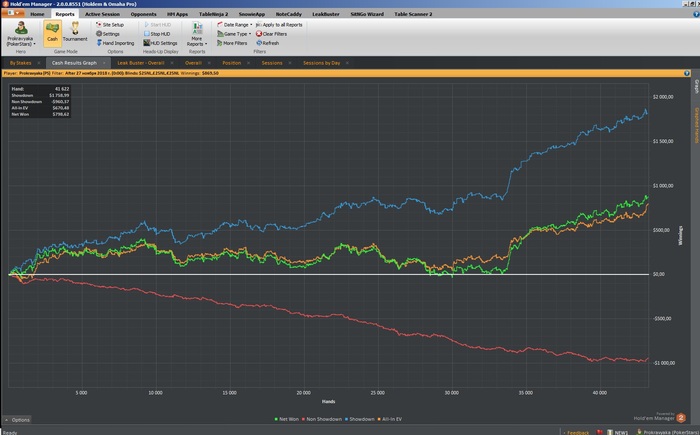Open the Overall report tab
This screenshot has width=700, height=435.
[193, 63]
